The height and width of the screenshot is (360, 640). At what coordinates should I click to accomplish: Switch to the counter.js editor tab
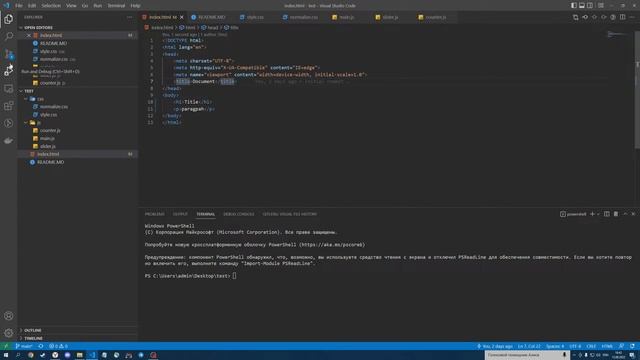click(435, 17)
